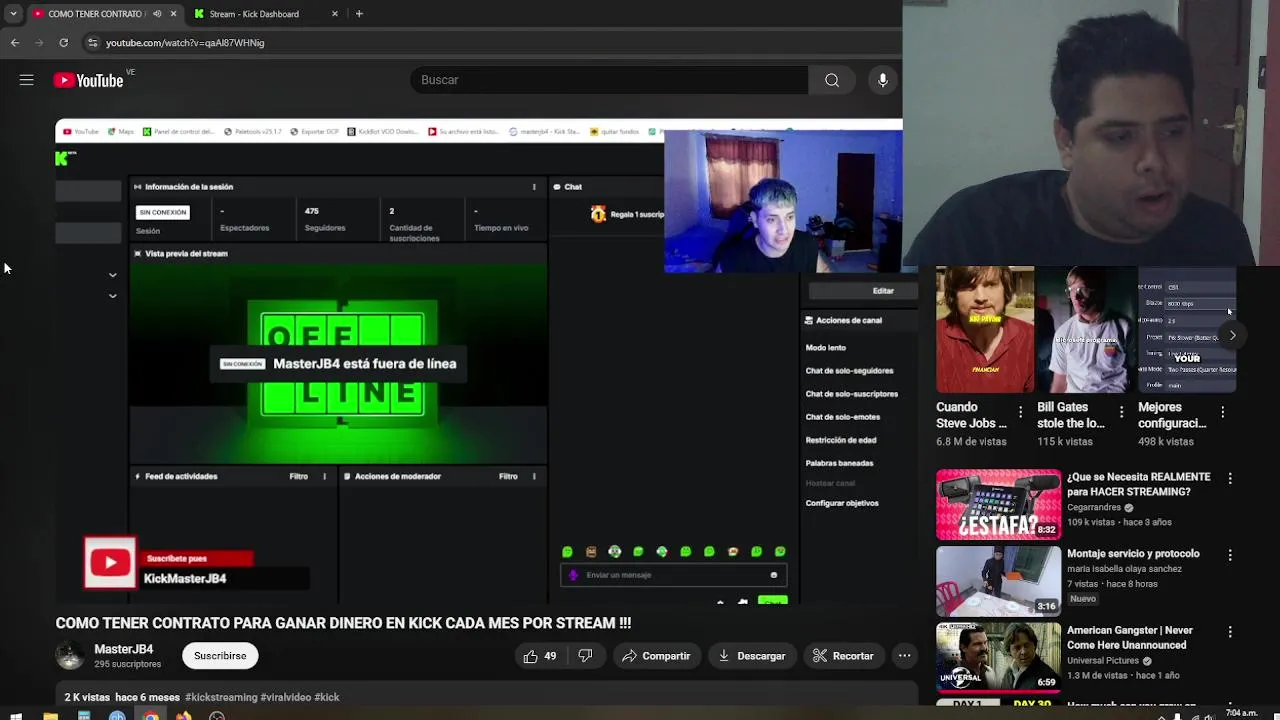The width and height of the screenshot is (1280, 720).
Task: Click the Recortar clip button
Action: click(843, 656)
